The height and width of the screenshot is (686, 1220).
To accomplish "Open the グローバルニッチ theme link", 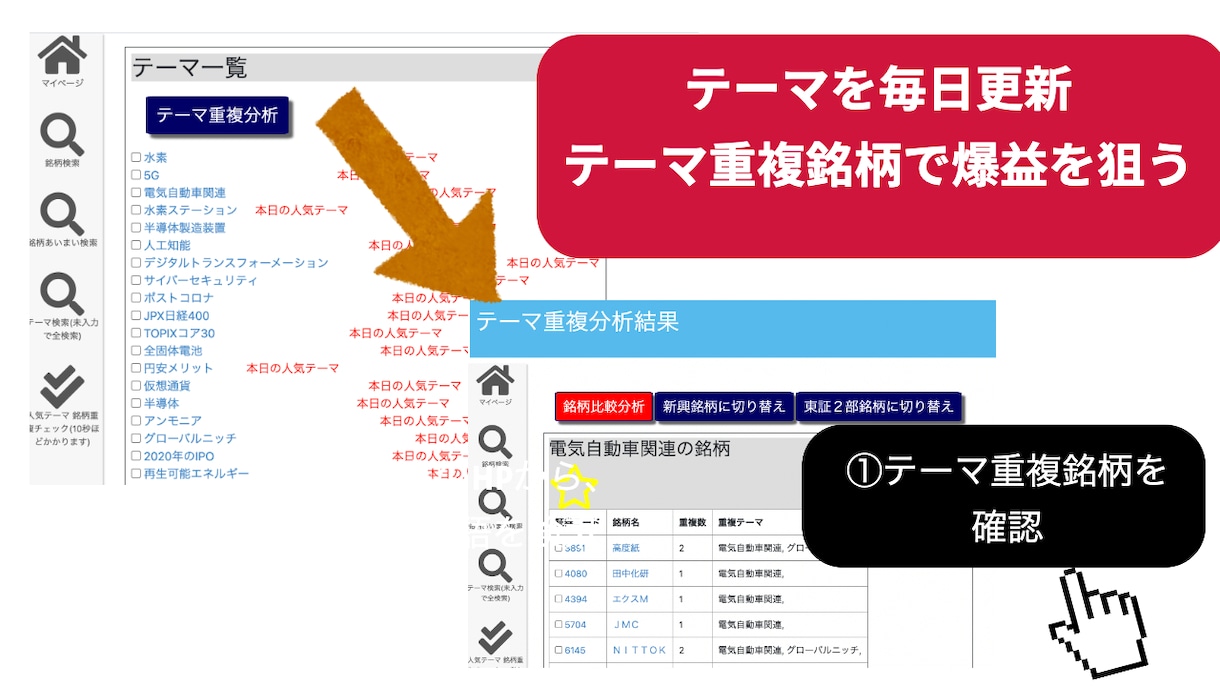I will point(189,438).
